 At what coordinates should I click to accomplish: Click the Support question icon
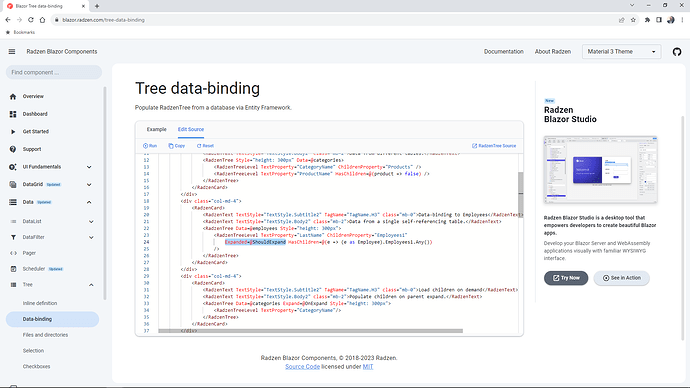[x=13, y=149]
